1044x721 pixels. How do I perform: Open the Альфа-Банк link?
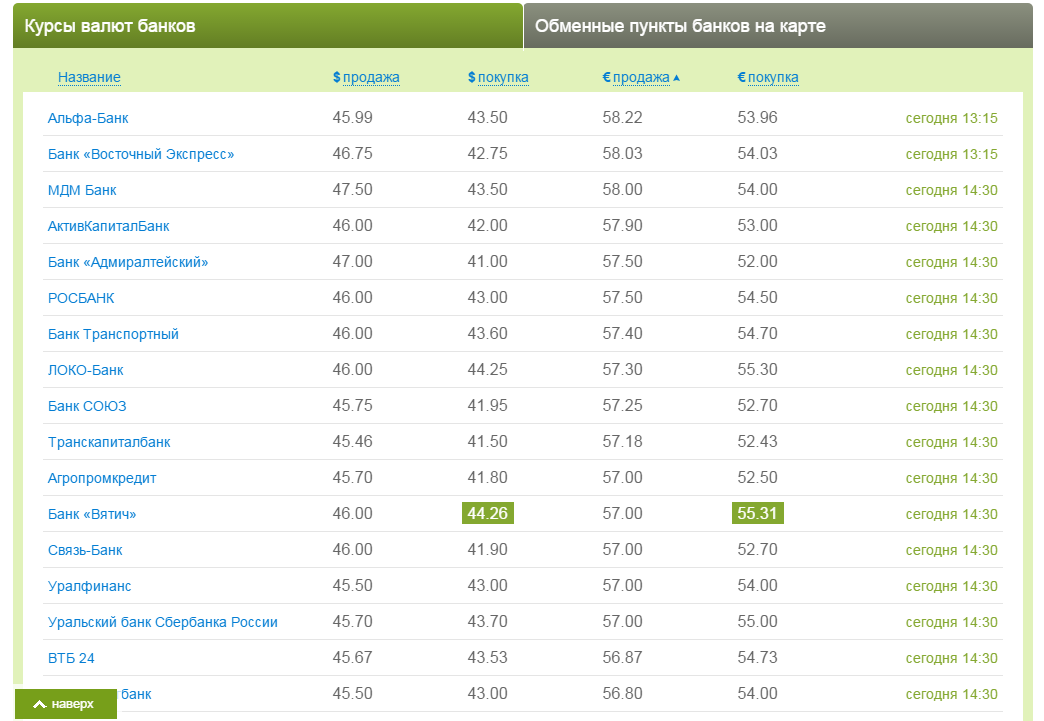(88, 118)
